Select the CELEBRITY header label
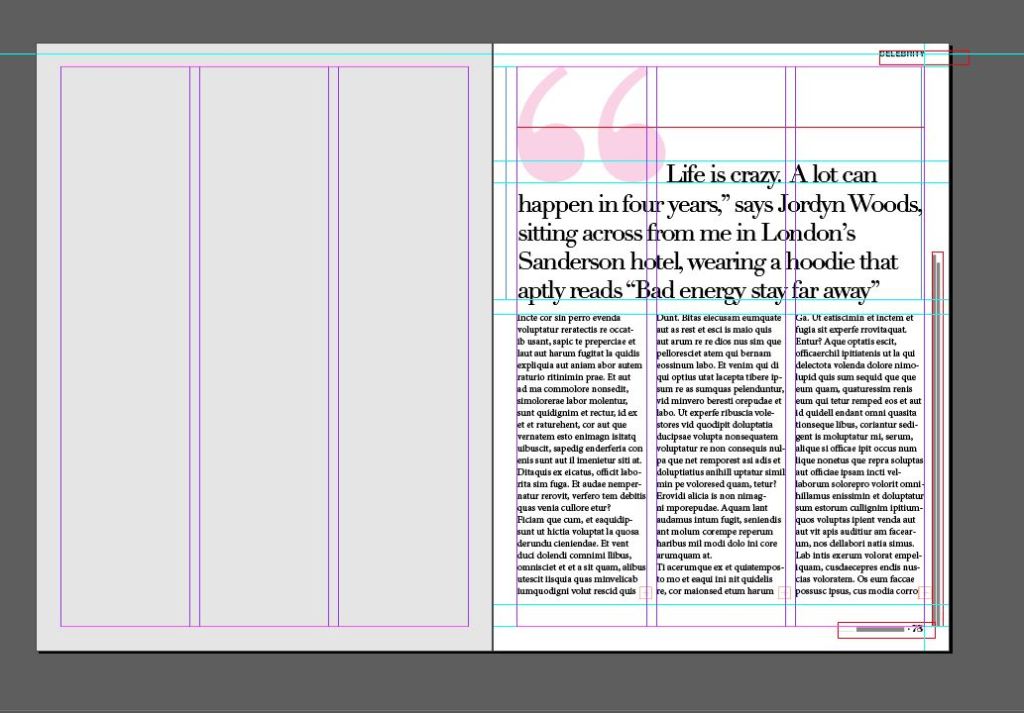Image resolution: width=1024 pixels, height=713 pixels. (901, 54)
